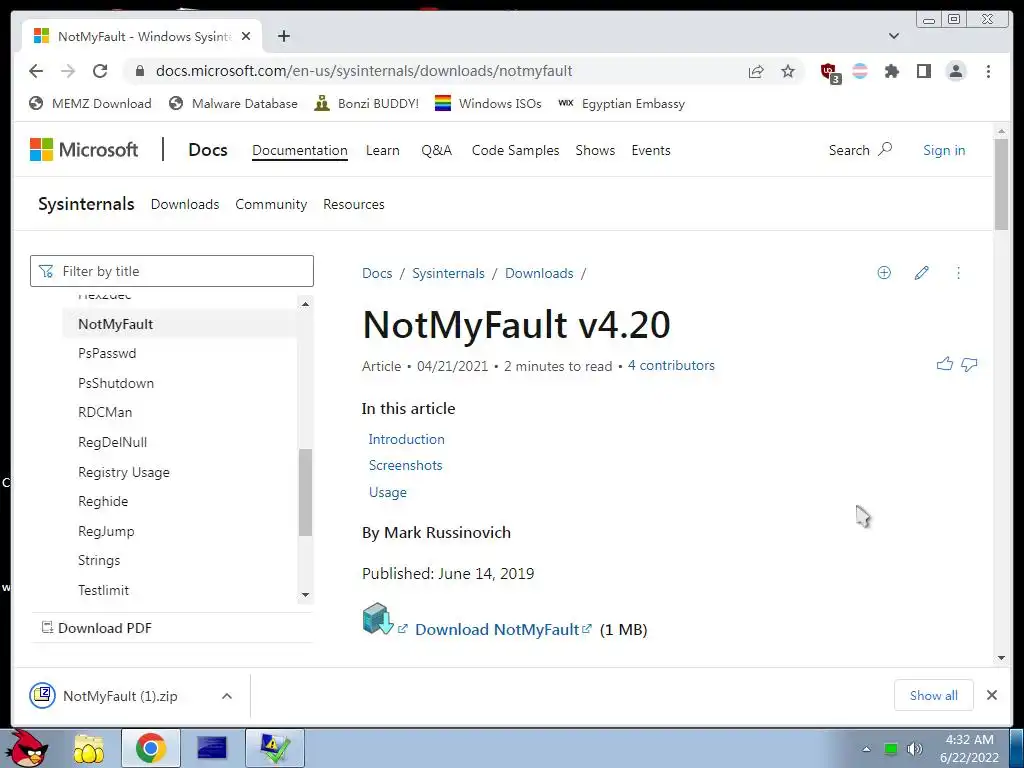This screenshot has height=768, width=1024.
Task: Reload the current page
Action: (100, 71)
